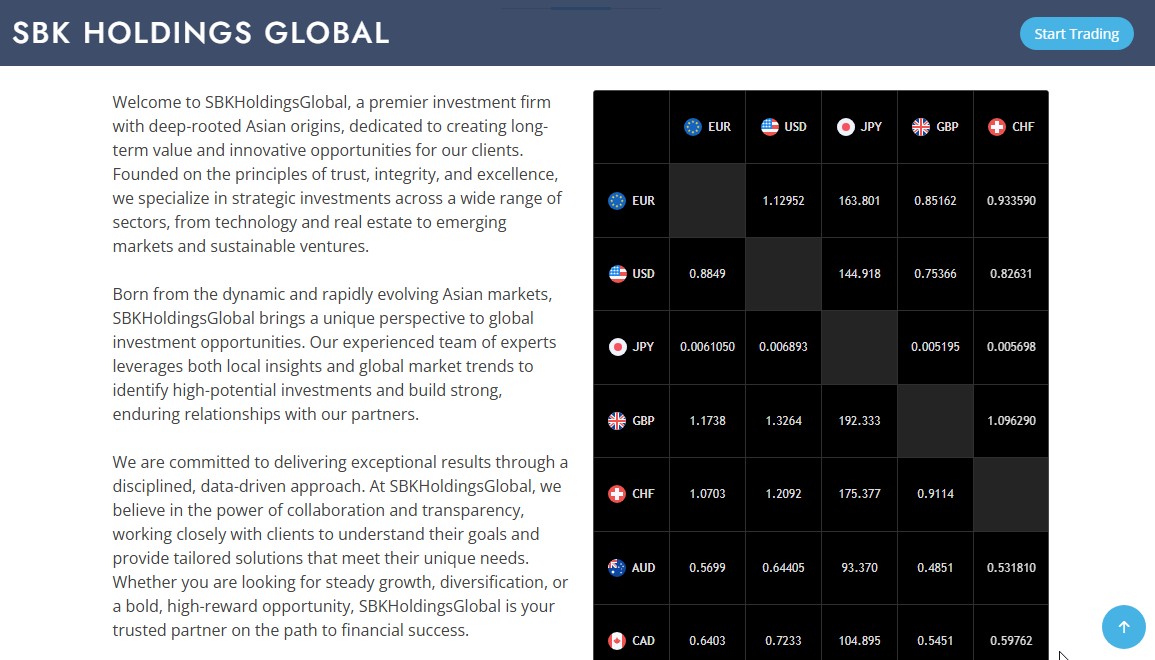Select the AUD to JPY rate 93.370
Viewport: 1155px width, 660px height.
click(859, 568)
